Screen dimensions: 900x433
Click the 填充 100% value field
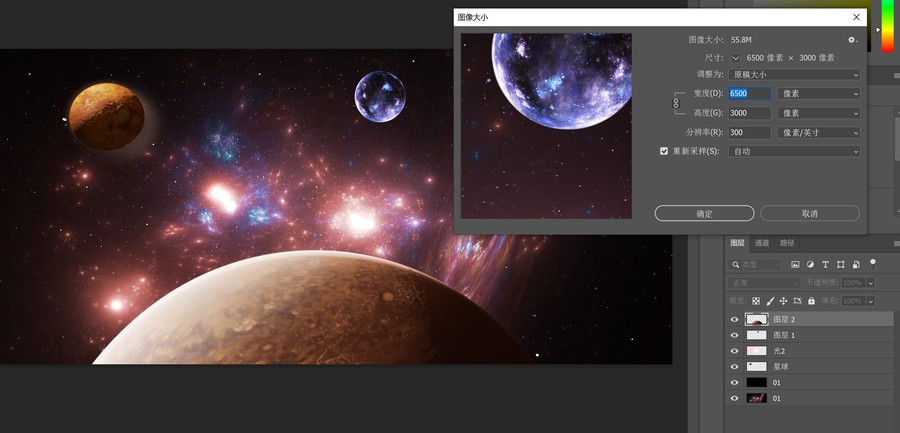(854, 301)
